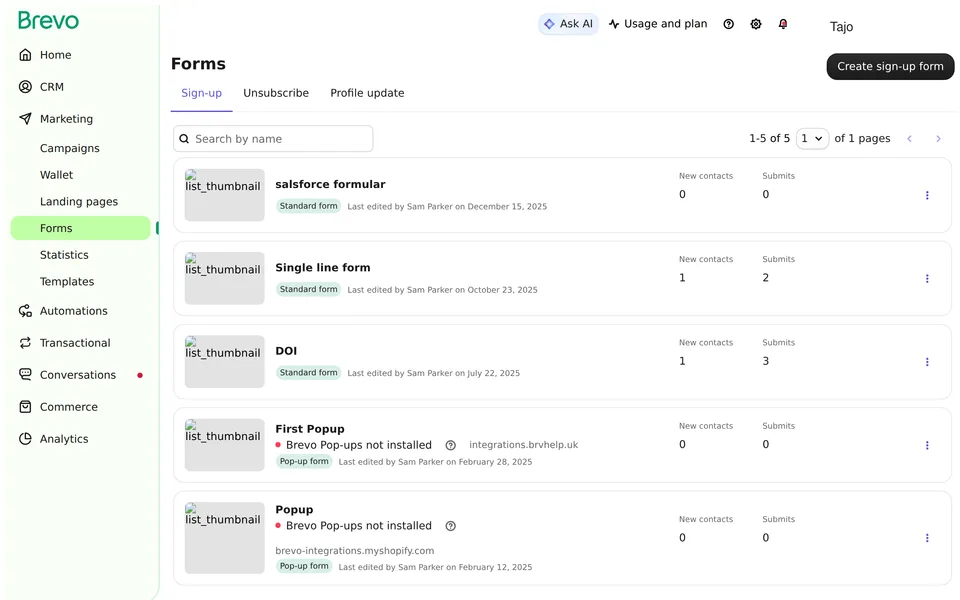The width and height of the screenshot is (960, 600).
Task: Click text edited on October 23, 2025
Action: tap(442, 290)
